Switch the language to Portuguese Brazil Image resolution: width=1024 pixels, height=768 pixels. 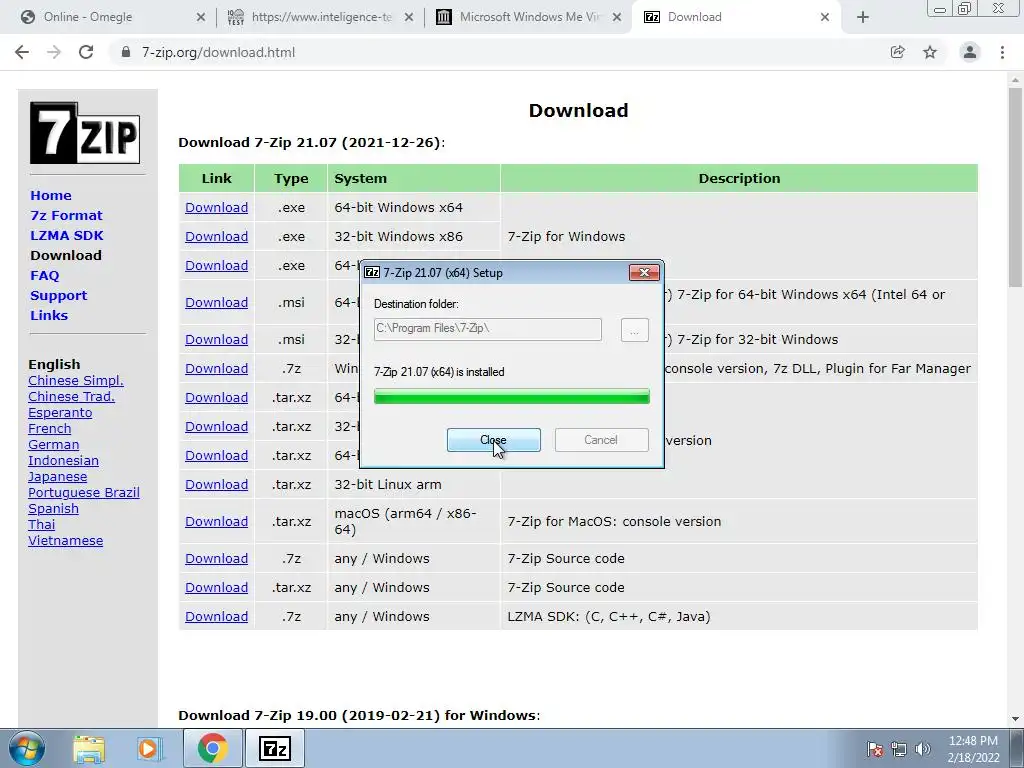[x=84, y=492]
